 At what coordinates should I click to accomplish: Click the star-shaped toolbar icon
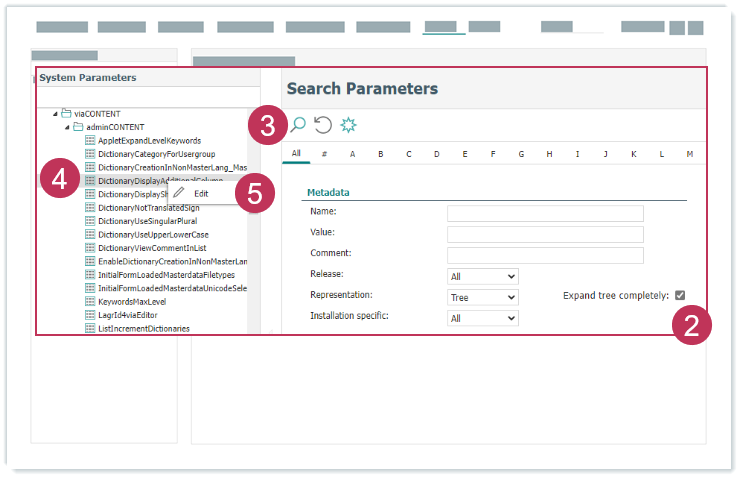(x=348, y=125)
